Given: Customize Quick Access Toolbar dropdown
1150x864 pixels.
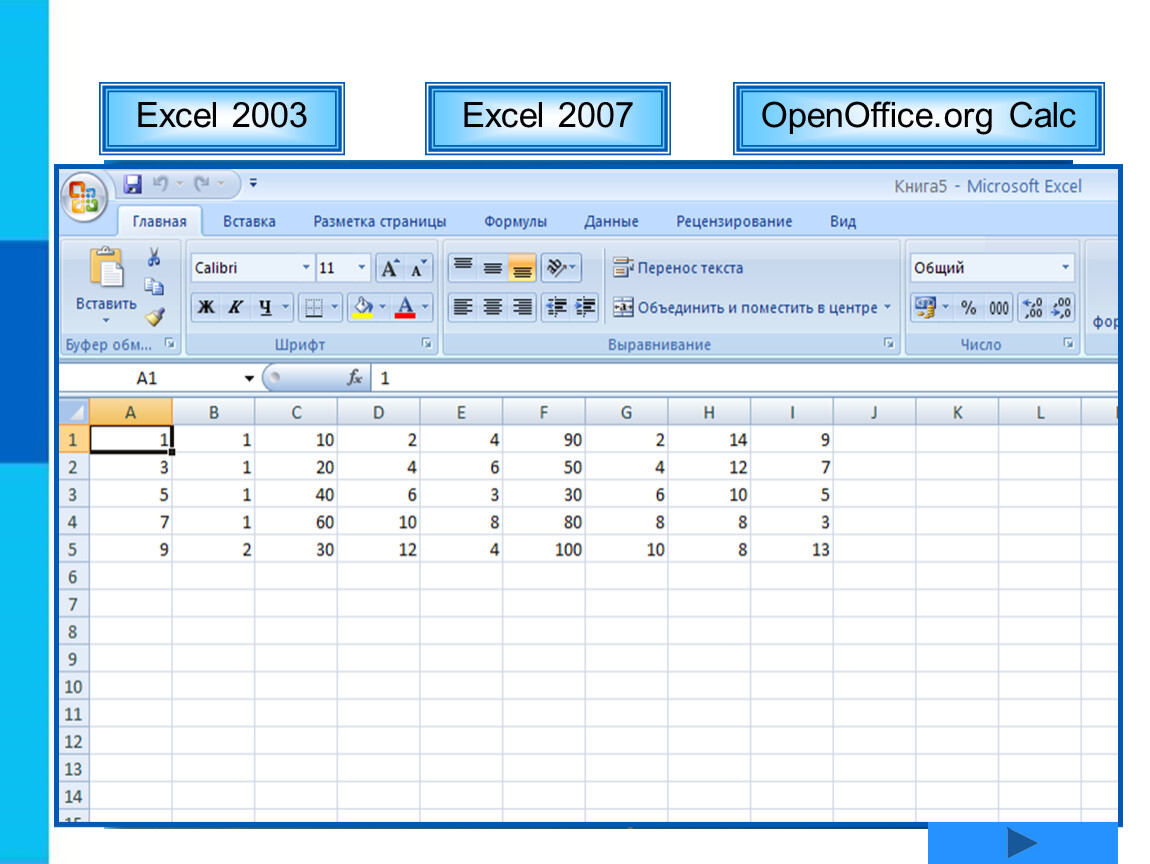Looking at the screenshot, I should (x=253, y=183).
